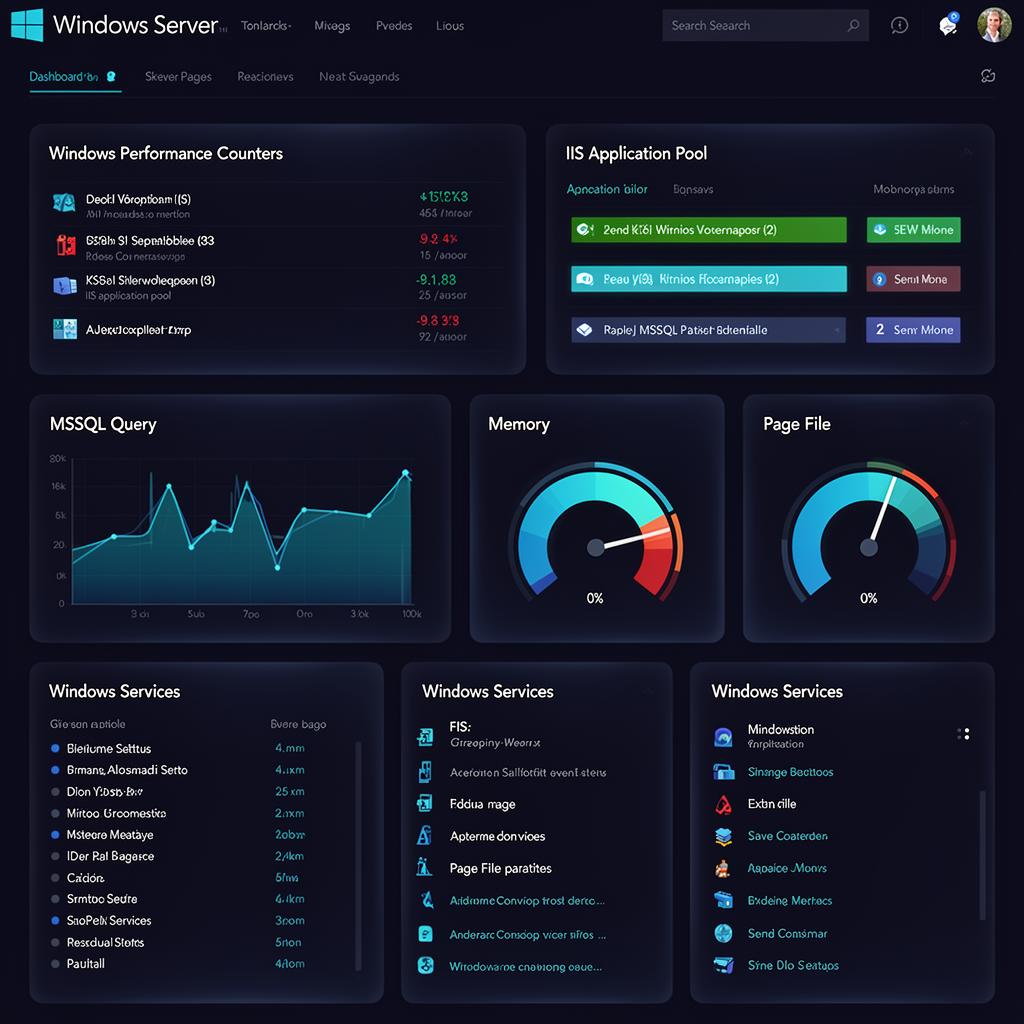This screenshot has height=1024, width=1024.
Task: Select the Send Comsmar globe icon
Action: [x=723, y=933]
